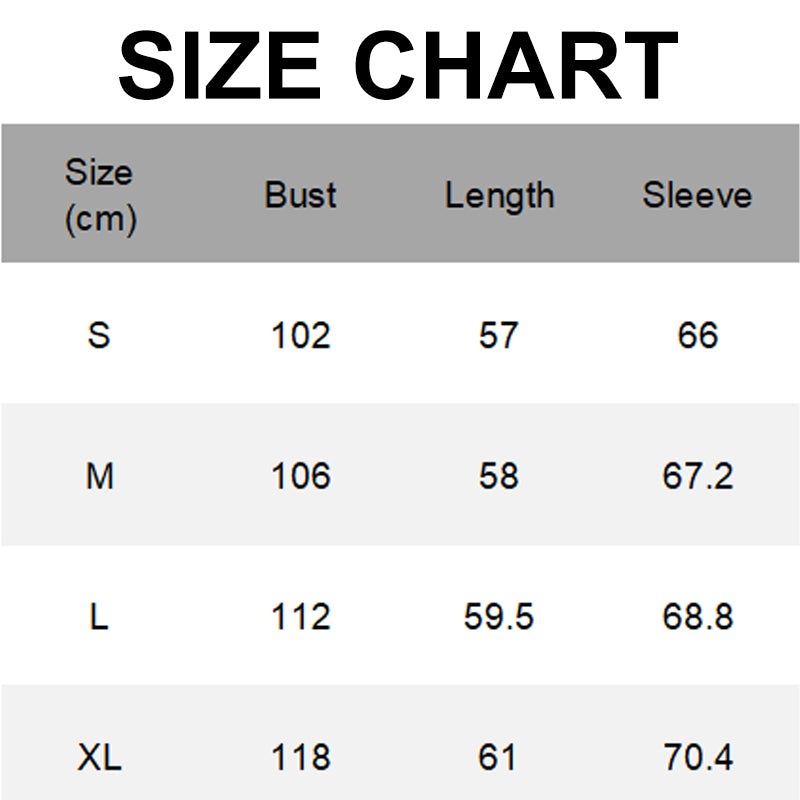This screenshot has width=800, height=800.
Task: Click the sleeve value 66
Action: pos(697,335)
